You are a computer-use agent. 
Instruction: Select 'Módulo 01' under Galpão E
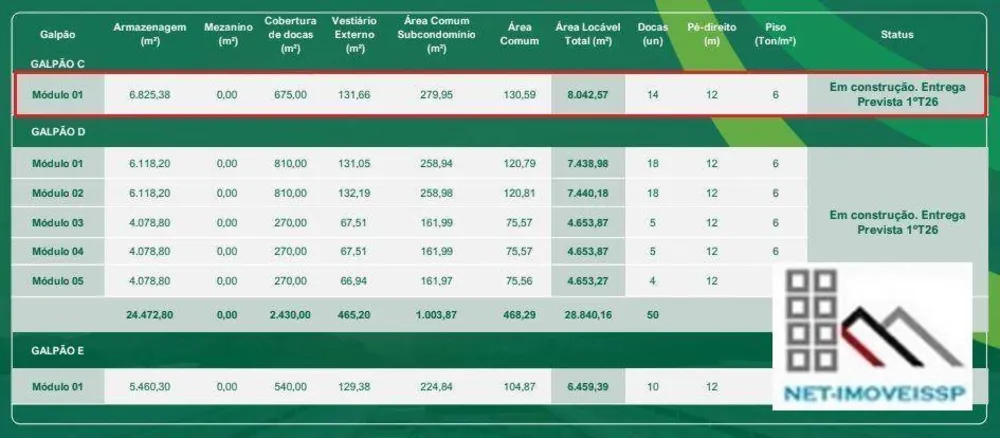point(57,387)
